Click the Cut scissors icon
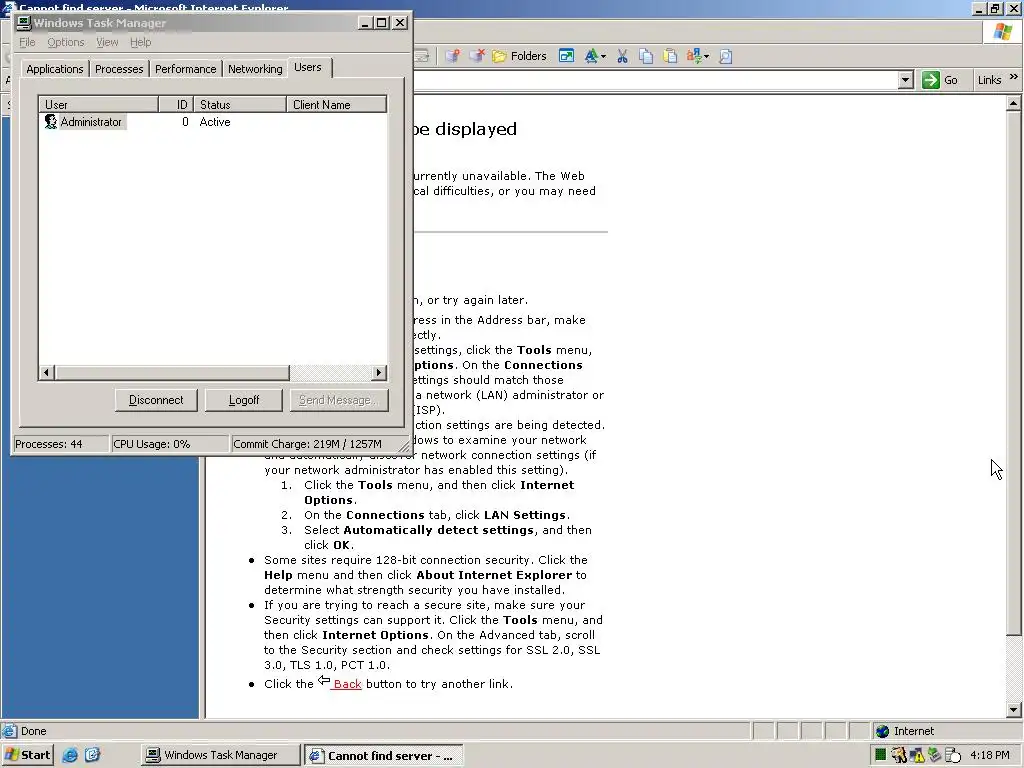Image resolution: width=1024 pixels, height=768 pixels. click(622, 56)
